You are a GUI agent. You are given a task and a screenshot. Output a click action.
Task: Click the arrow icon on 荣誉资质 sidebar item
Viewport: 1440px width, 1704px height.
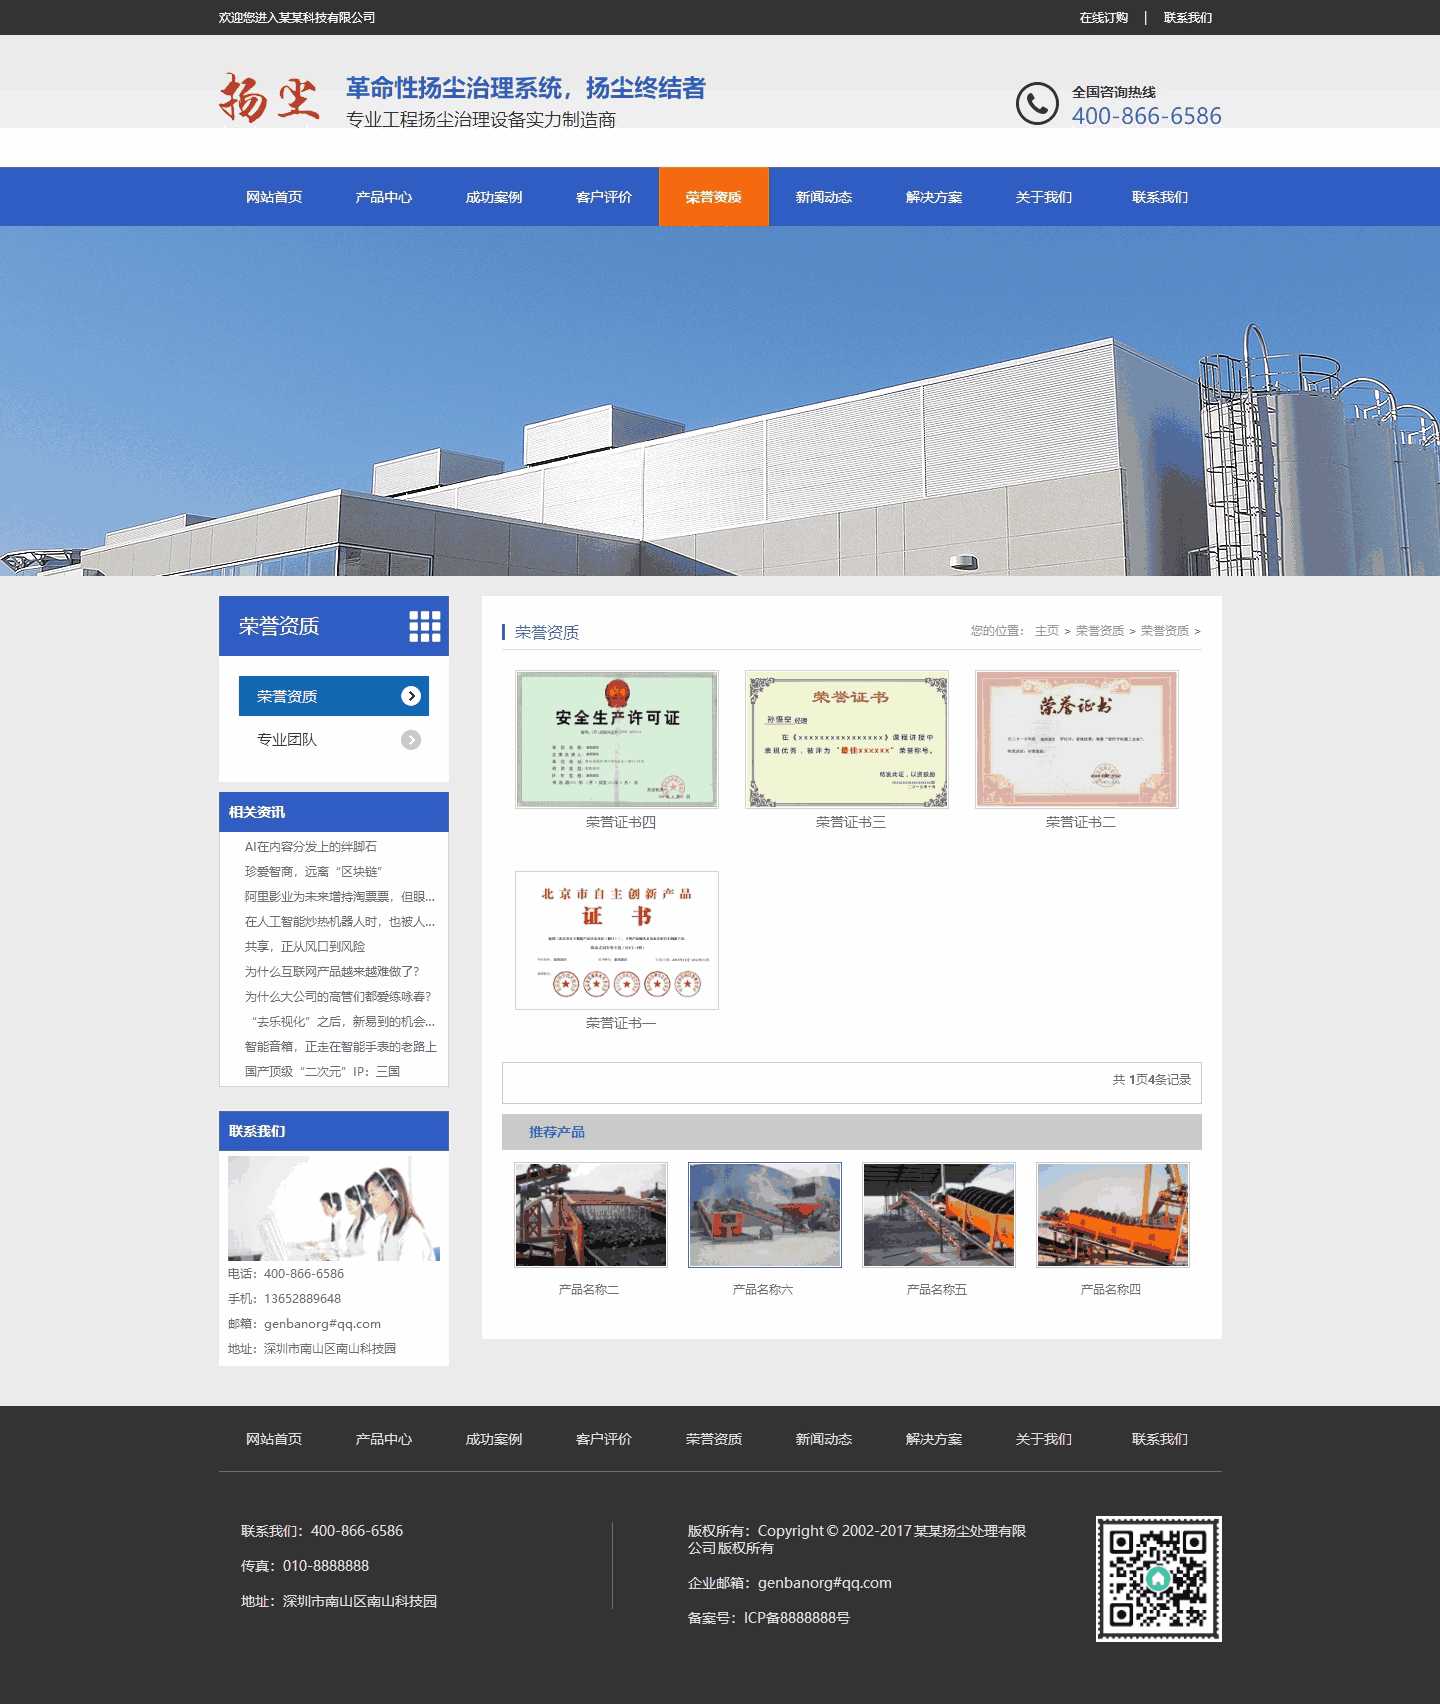tap(411, 696)
